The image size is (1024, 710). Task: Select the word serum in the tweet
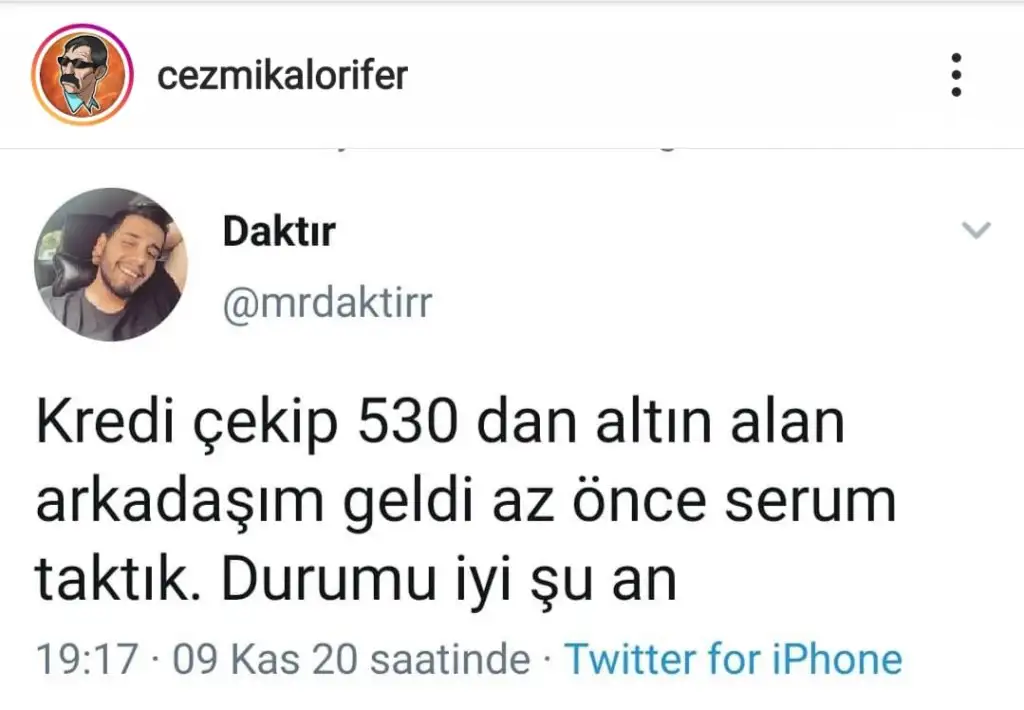coord(810,503)
